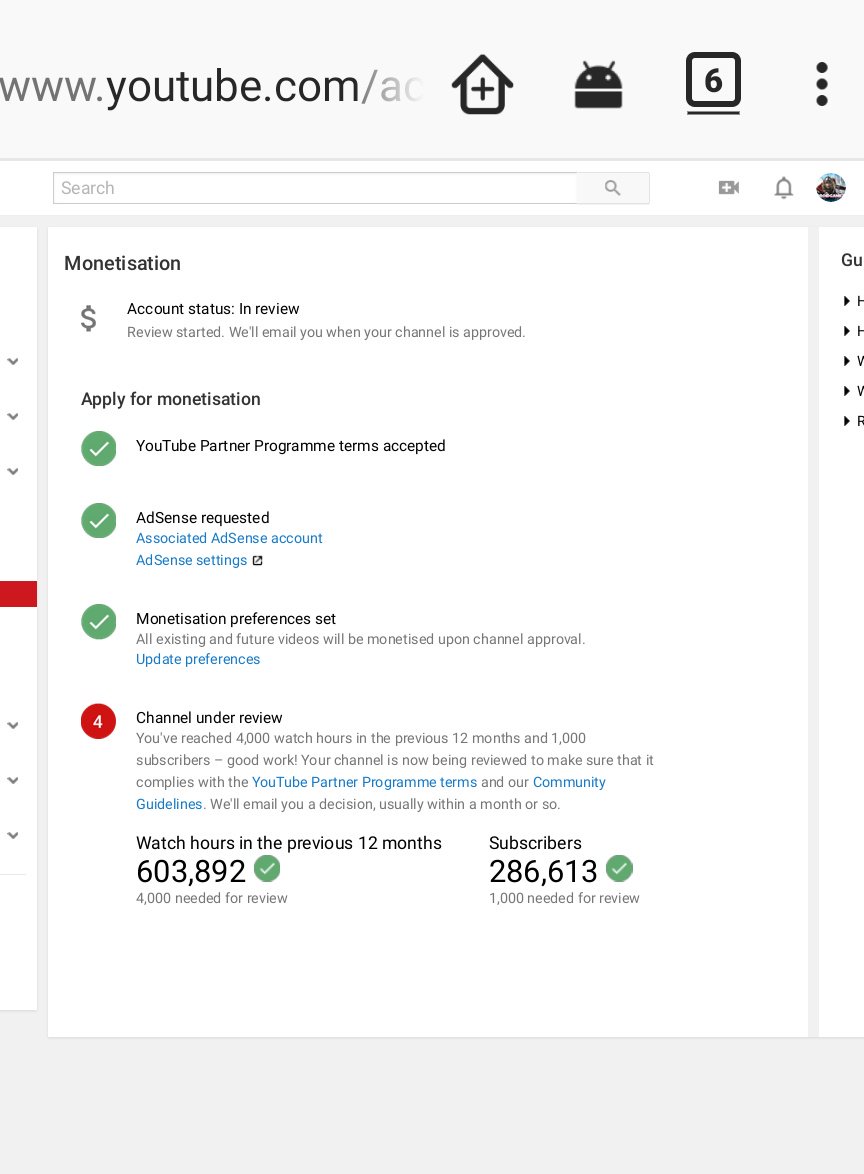864x1174 pixels.
Task: Open the account avatar menu
Action: 831,187
